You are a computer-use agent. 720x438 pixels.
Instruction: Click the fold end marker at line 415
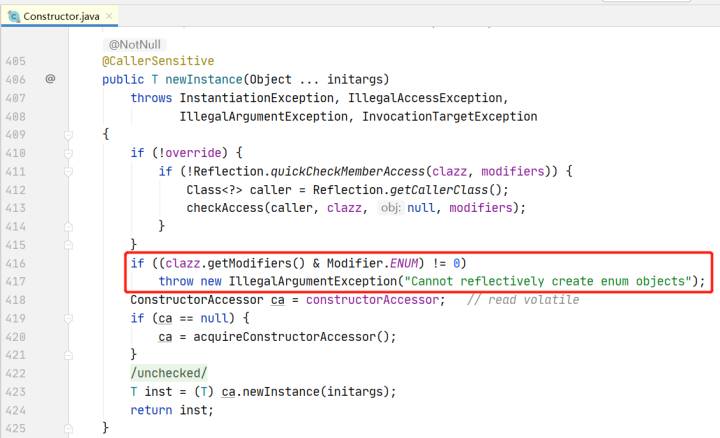click(x=68, y=245)
